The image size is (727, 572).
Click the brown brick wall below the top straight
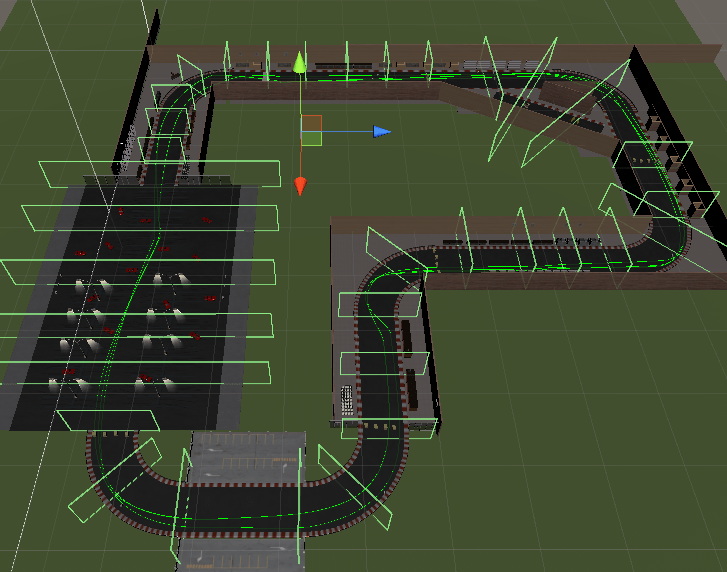click(x=330, y=91)
